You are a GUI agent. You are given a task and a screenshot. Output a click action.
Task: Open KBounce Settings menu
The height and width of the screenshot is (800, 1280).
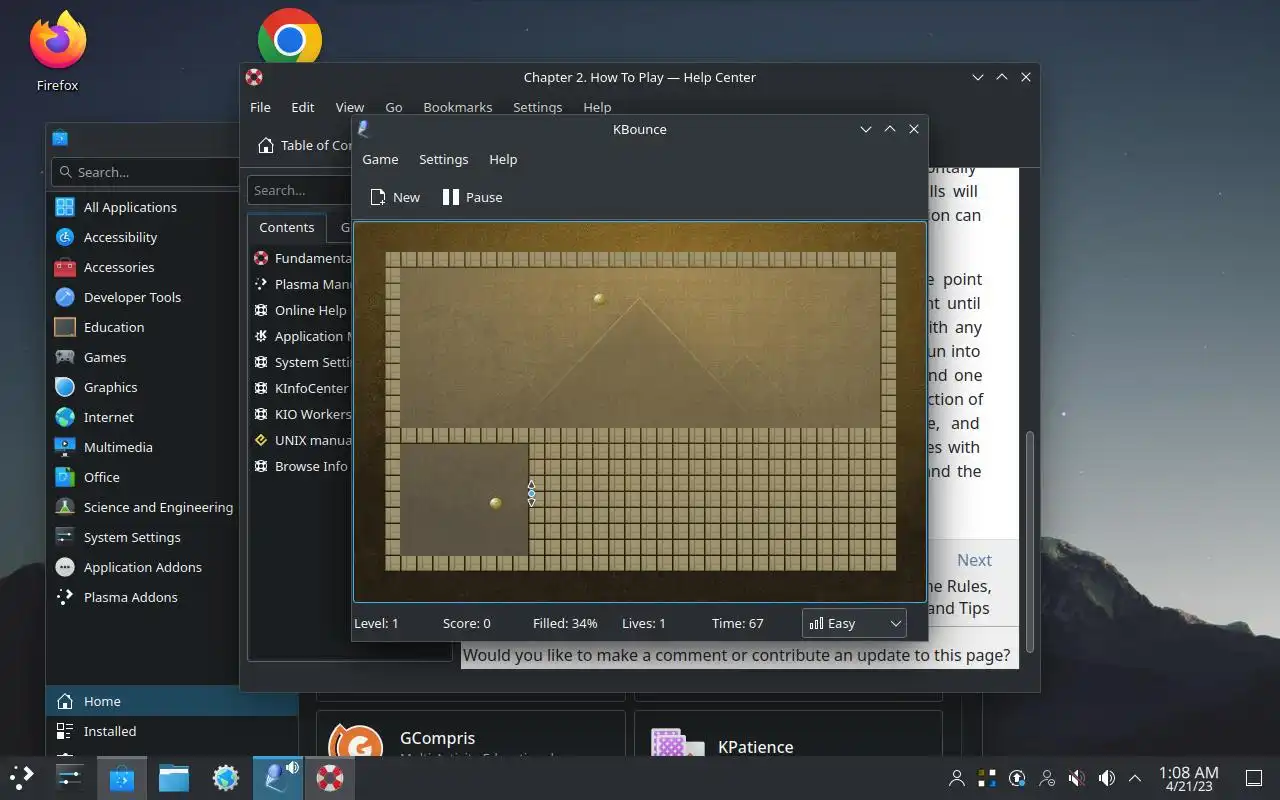tap(443, 159)
